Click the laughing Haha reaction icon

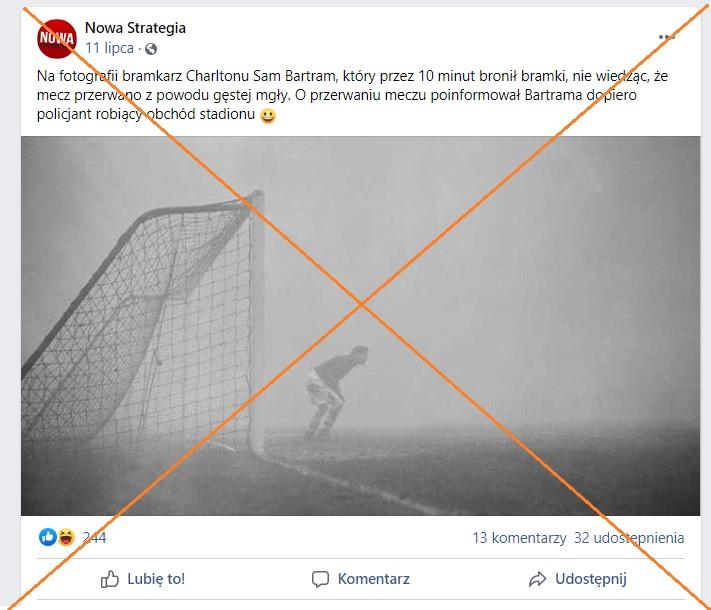tap(66, 537)
